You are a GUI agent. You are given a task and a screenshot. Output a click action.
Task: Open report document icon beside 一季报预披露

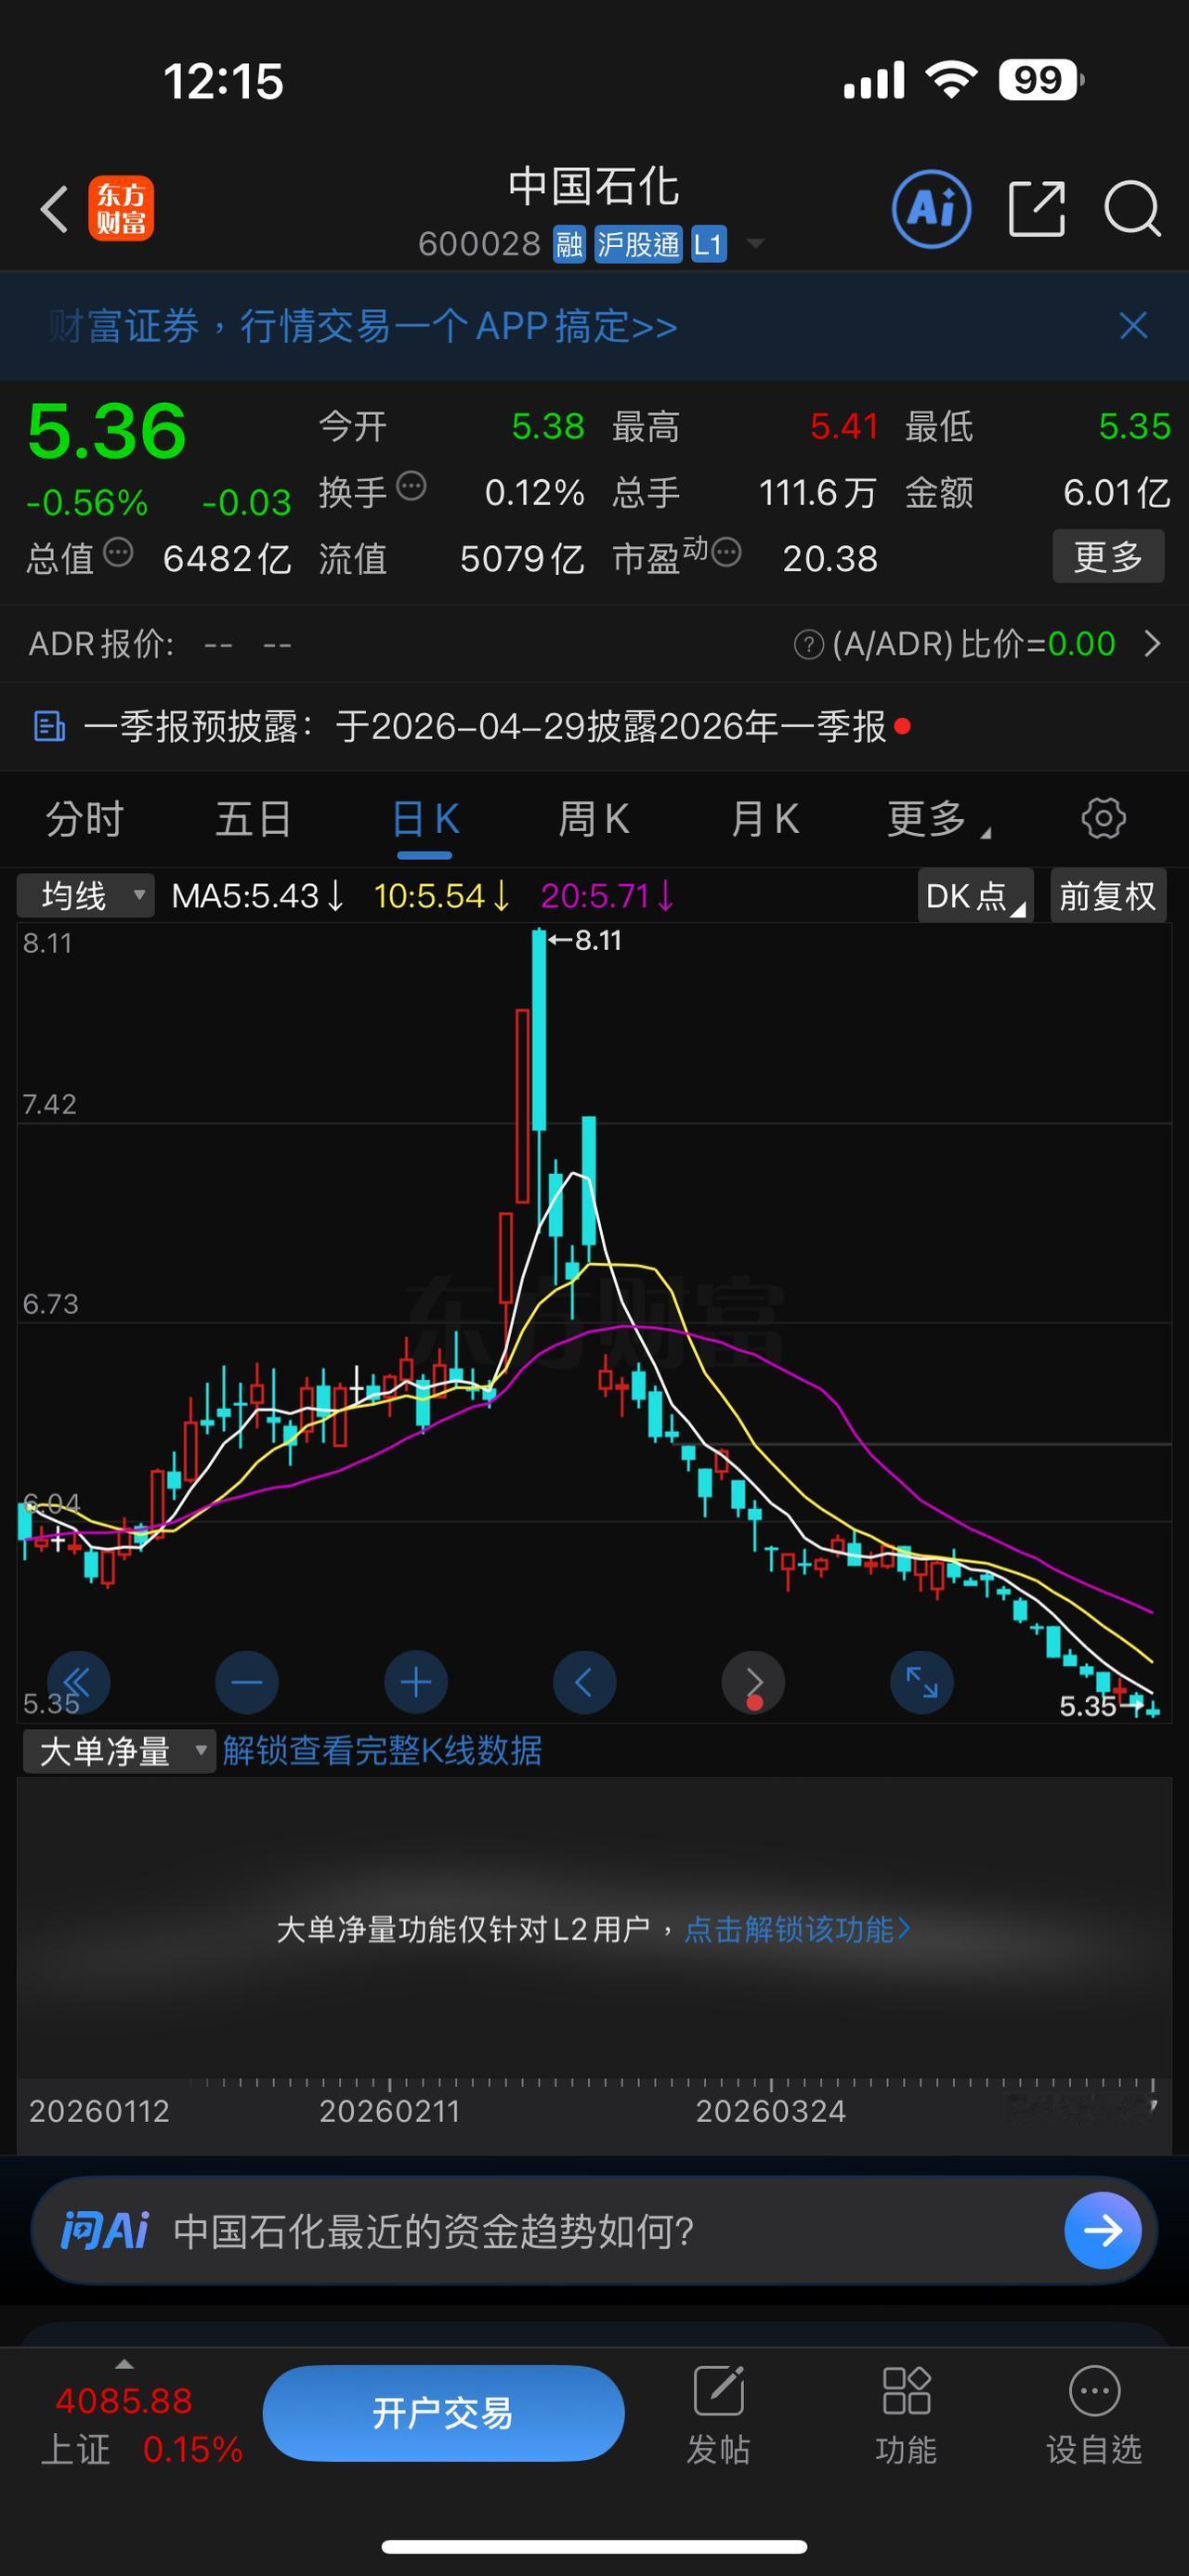(x=50, y=727)
